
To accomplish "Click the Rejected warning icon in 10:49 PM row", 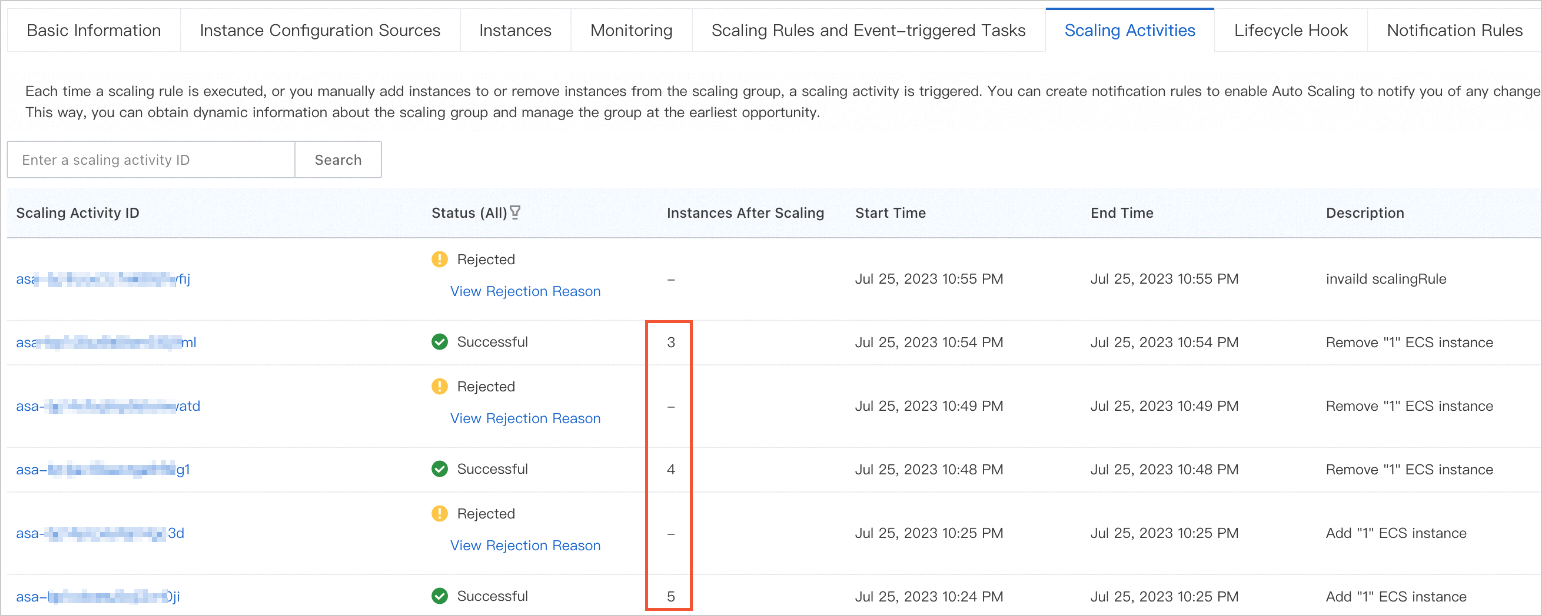I will tap(439, 386).
